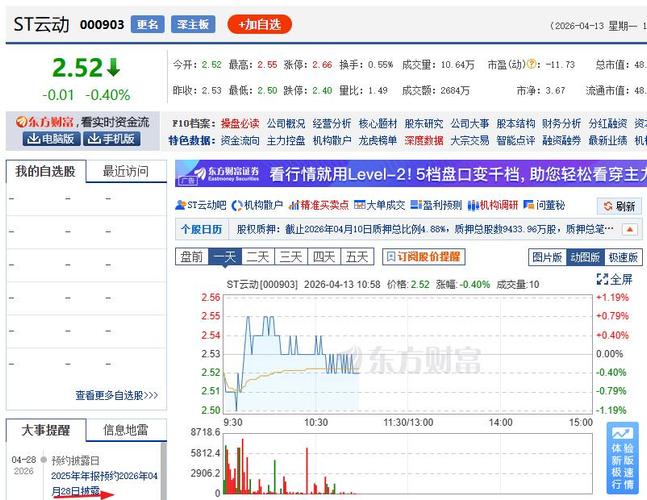Click the 更名 badge
This screenshot has width=647, height=500.
point(147,24)
